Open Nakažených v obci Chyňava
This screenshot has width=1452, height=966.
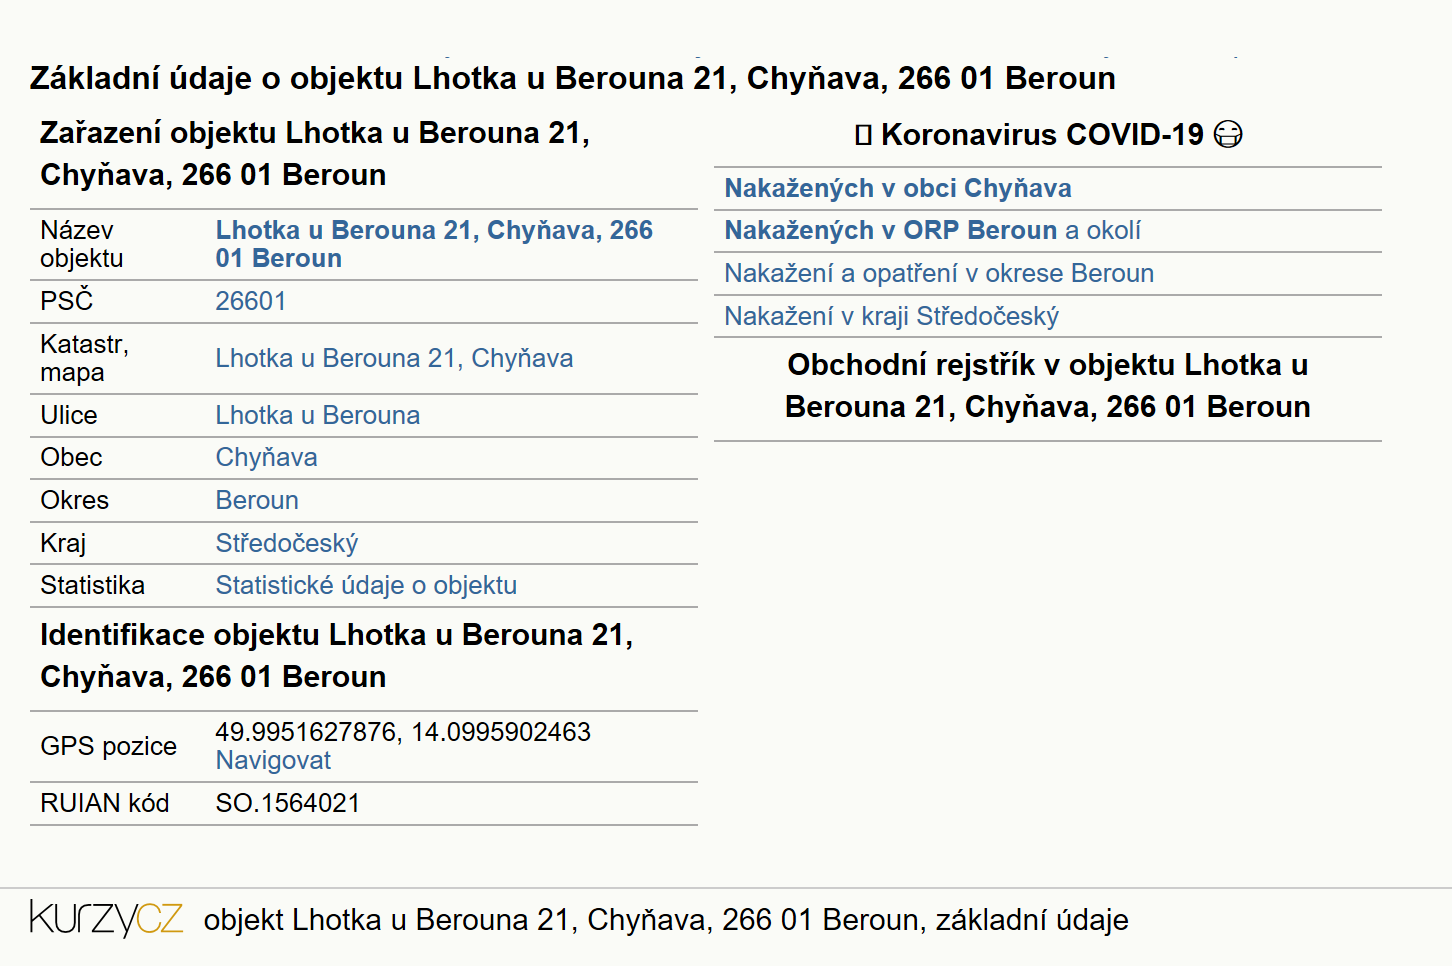click(898, 188)
